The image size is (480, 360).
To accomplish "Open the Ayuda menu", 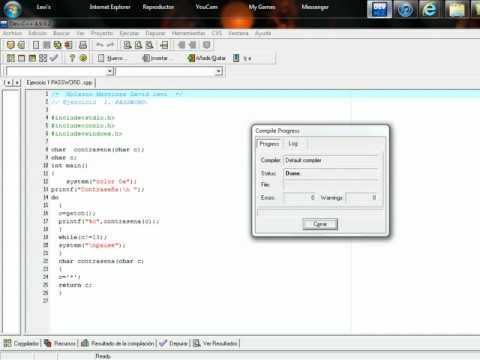I will pyautogui.click(x=263, y=33).
